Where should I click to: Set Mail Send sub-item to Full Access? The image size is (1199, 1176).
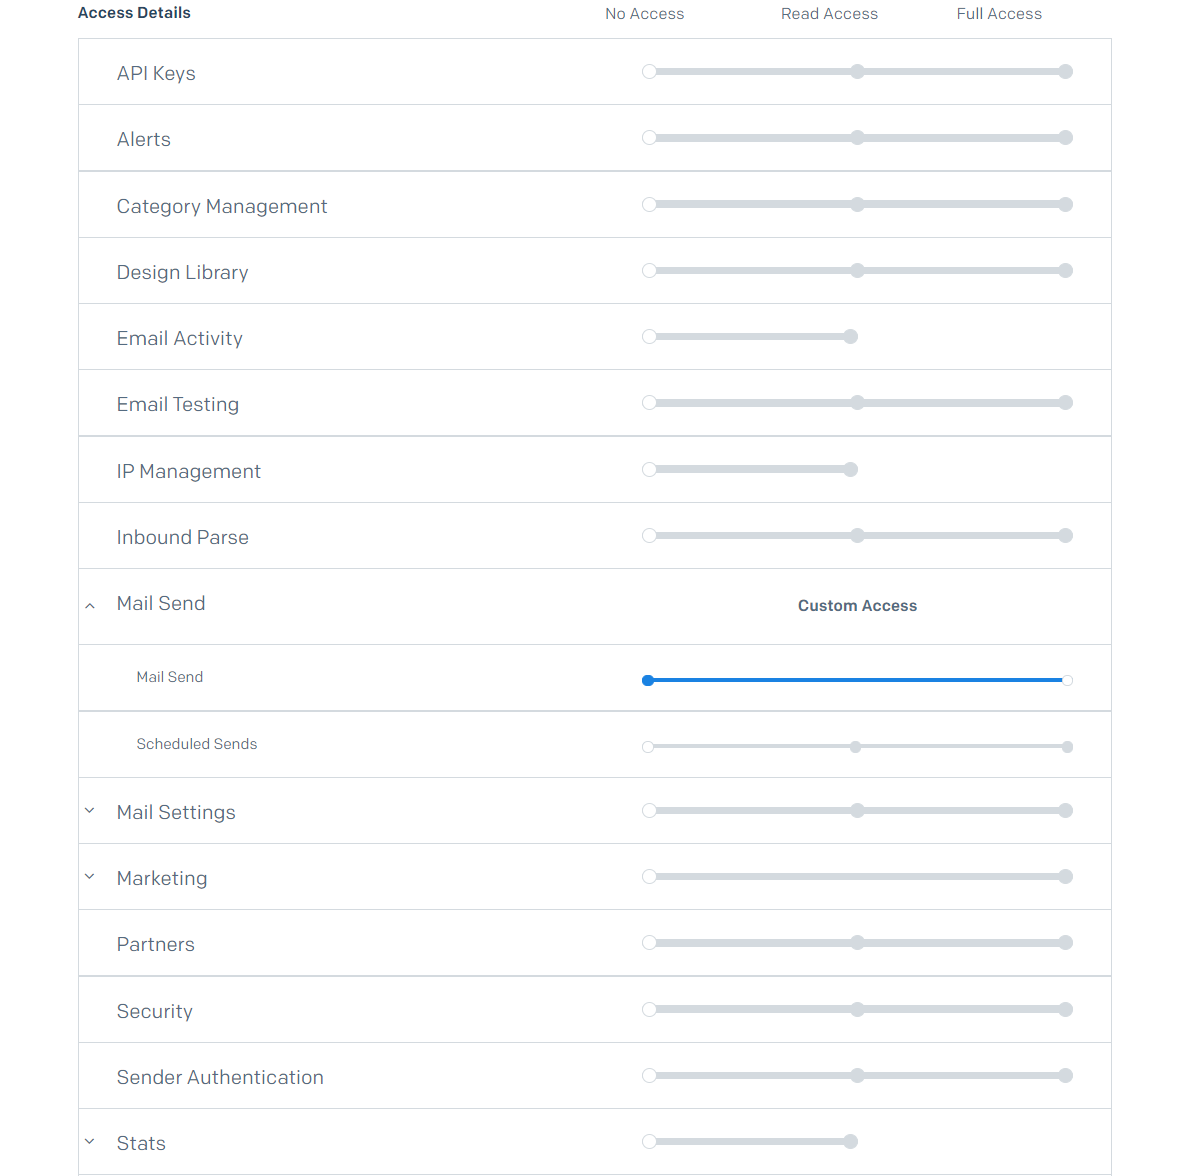click(x=1067, y=681)
